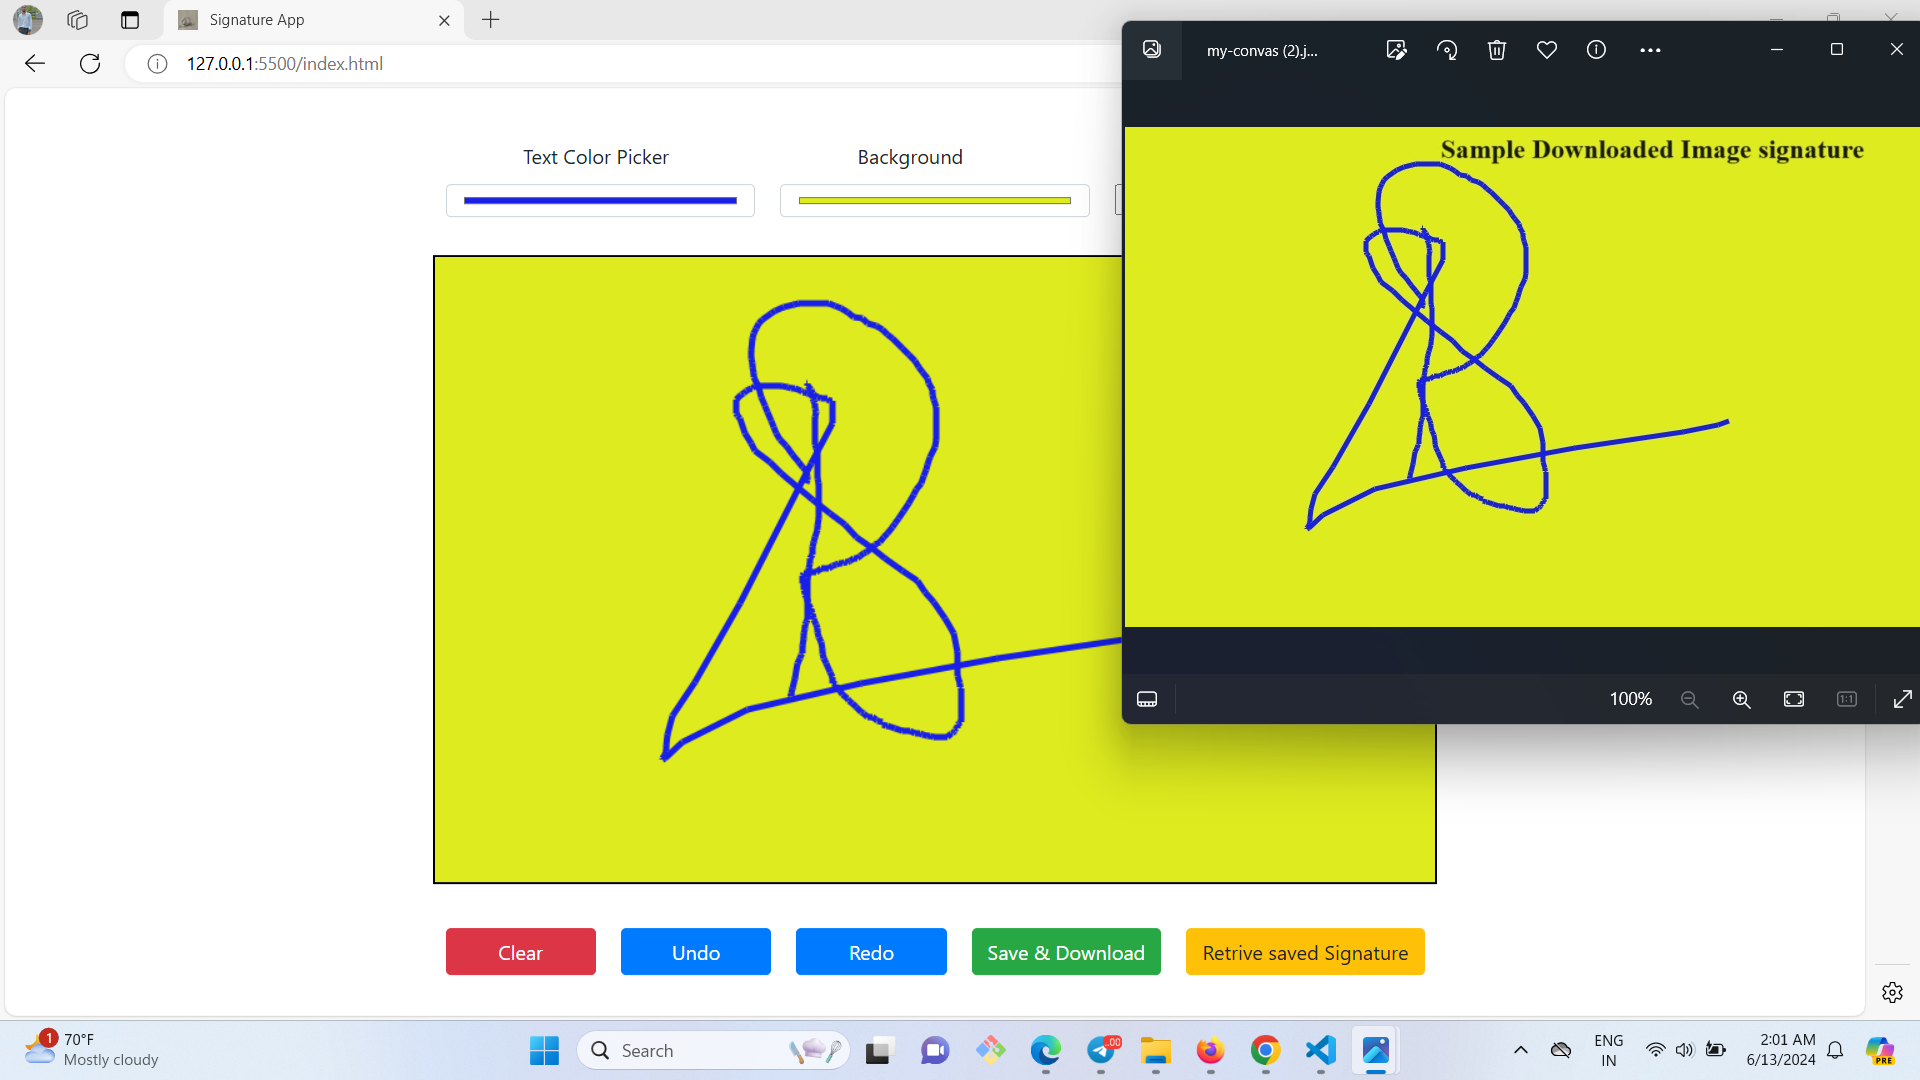Mark the photo as favorite with the heart icon
This screenshot has height=1080, width=1920.
coord(1547,50)
